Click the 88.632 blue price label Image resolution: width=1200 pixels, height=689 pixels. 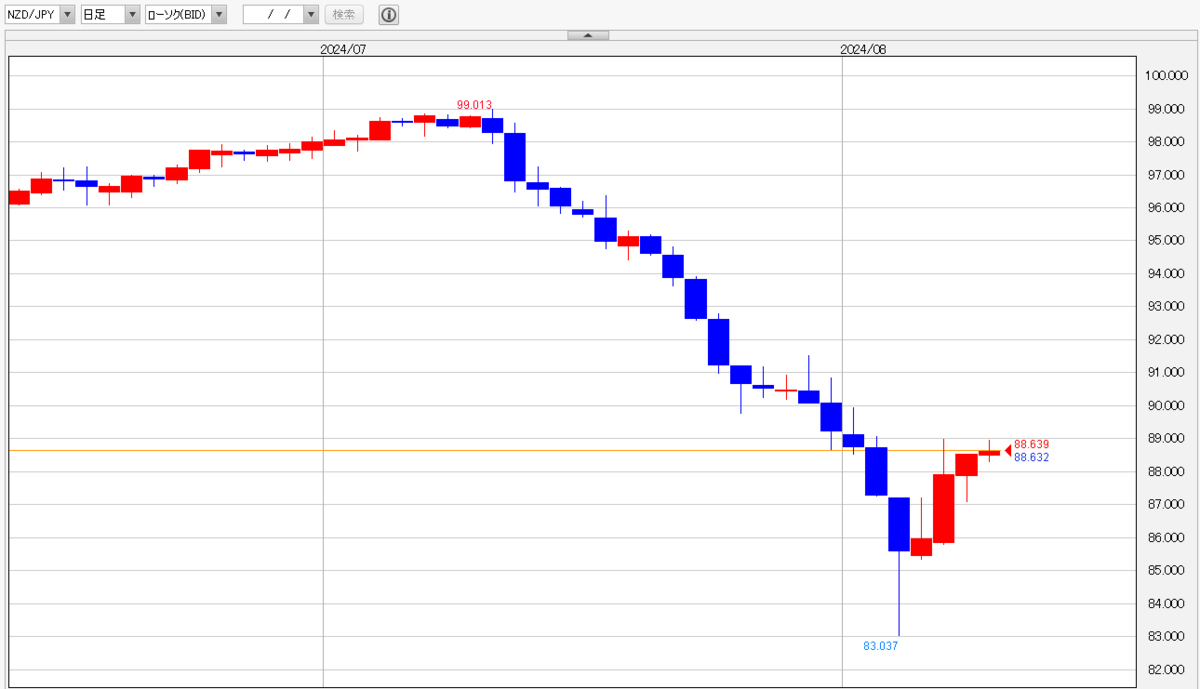[1031, 457]
